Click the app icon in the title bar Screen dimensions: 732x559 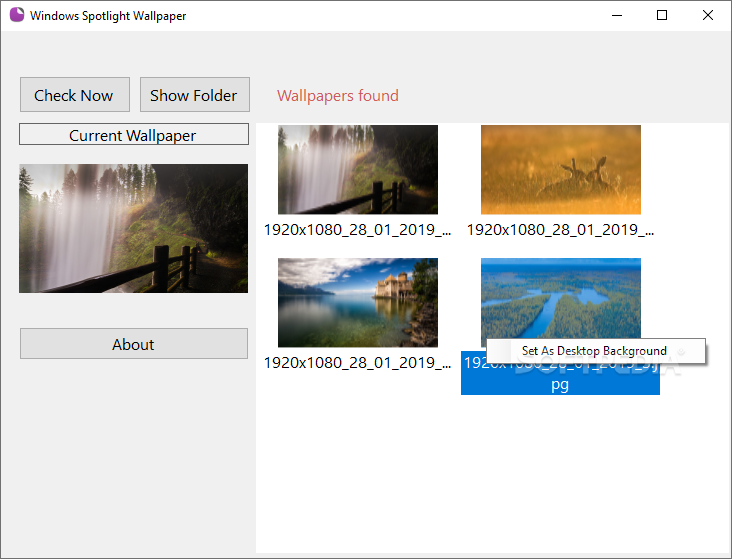pos(17,15)
